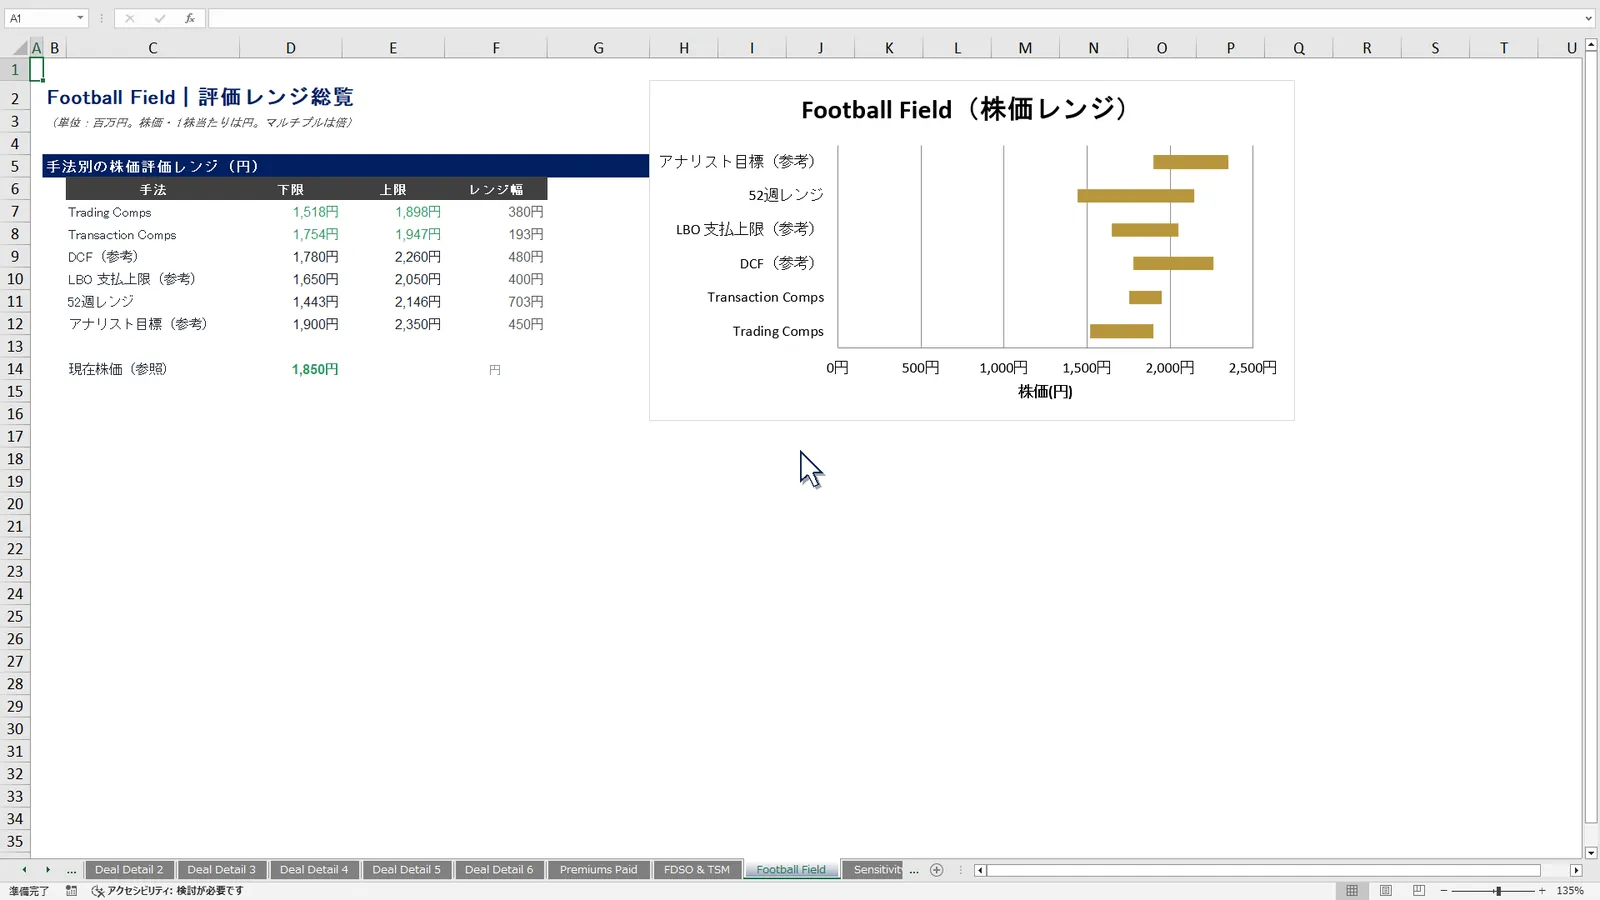Select the chart title Football Field（株価レンジ）
The height and width of the screenshot is (900, 1600).
[968, 109]
